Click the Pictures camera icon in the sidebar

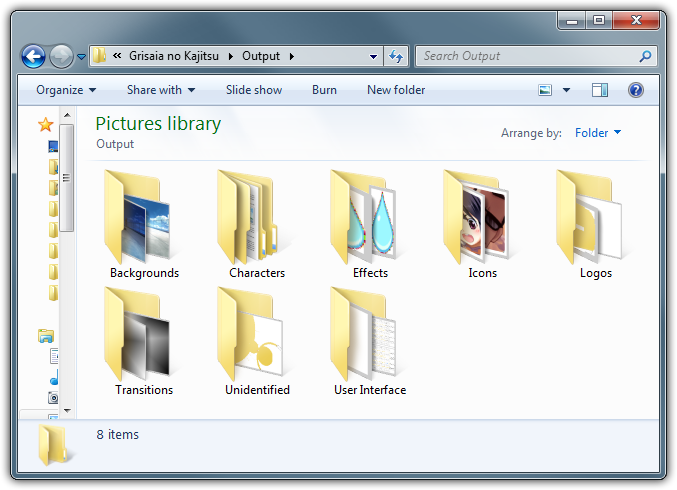(54, 398)
